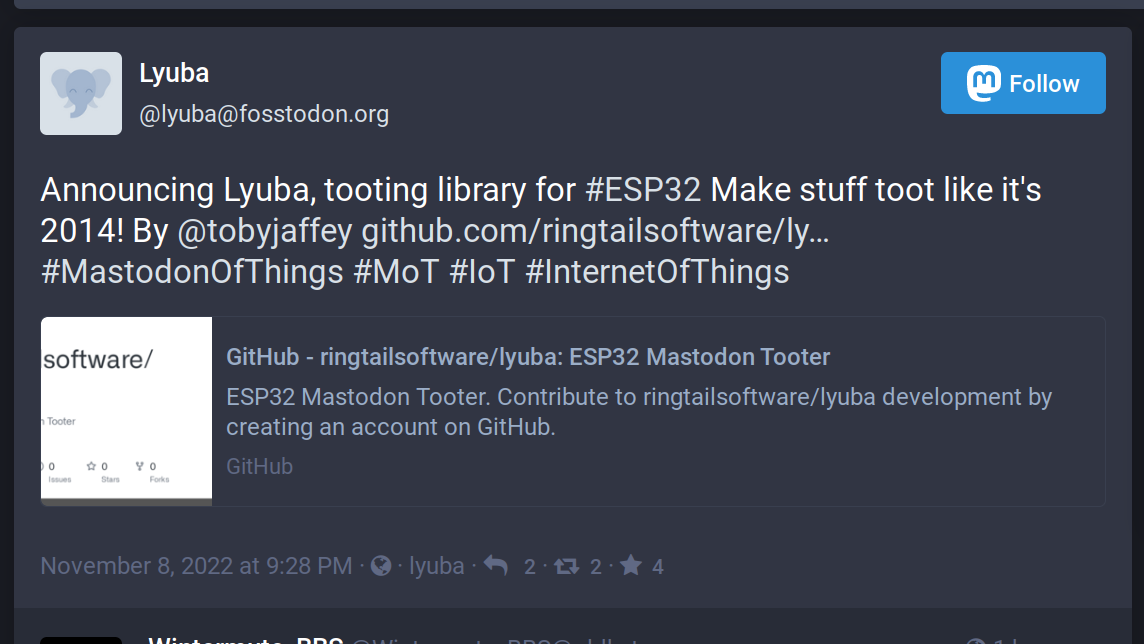The image size is (1144, 644).
Task: Favourite the post with the star icon
Action: pos(630,566)
